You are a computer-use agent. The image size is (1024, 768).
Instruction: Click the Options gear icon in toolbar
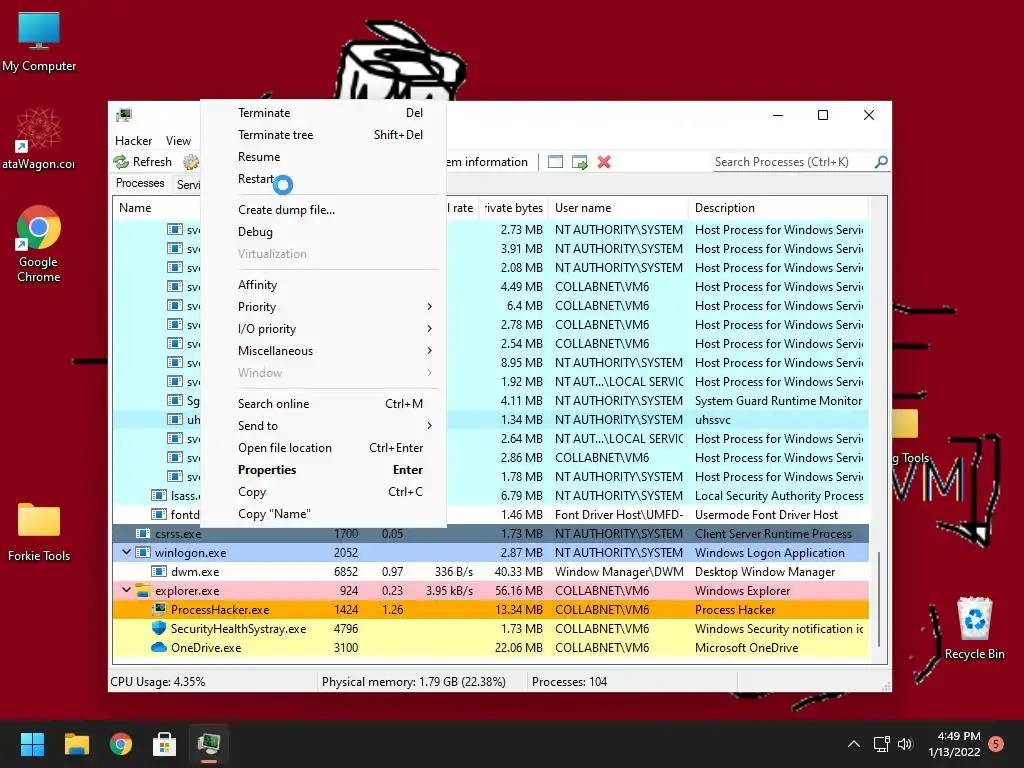[191, 162]
